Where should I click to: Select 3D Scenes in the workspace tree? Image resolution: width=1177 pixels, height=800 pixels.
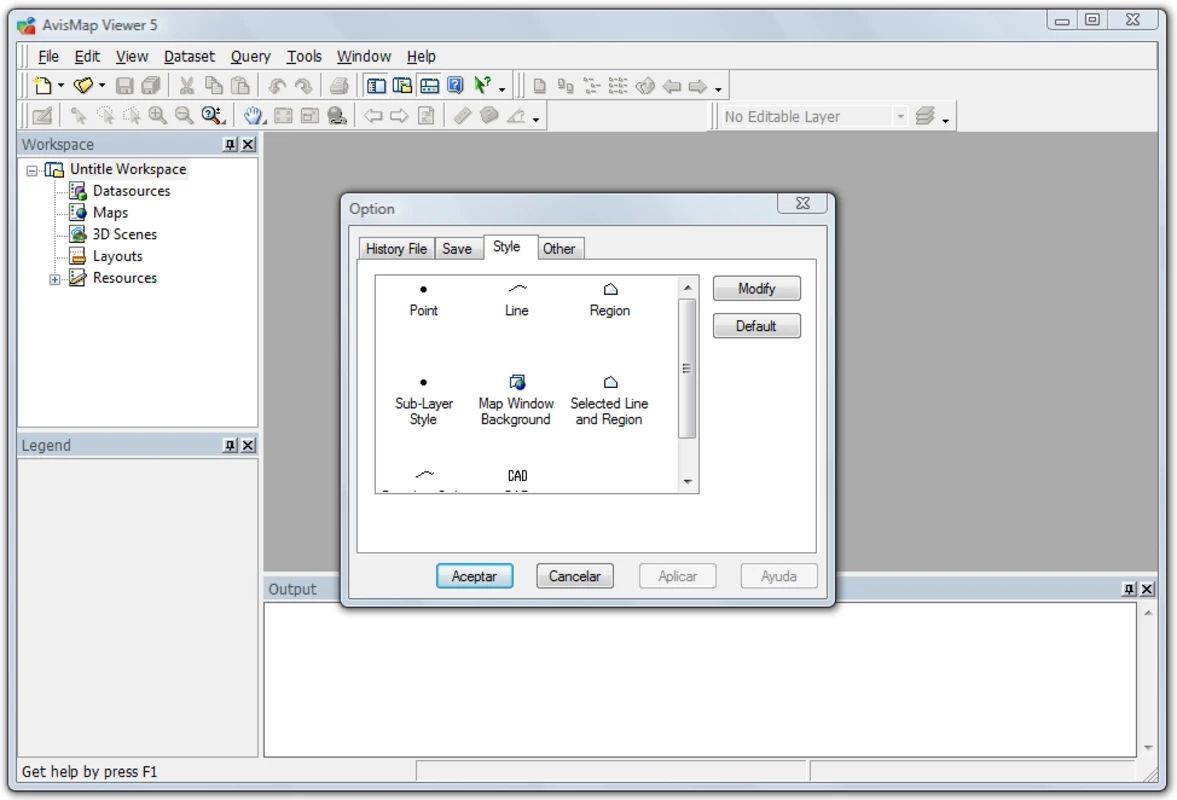[x=125, y=234]
